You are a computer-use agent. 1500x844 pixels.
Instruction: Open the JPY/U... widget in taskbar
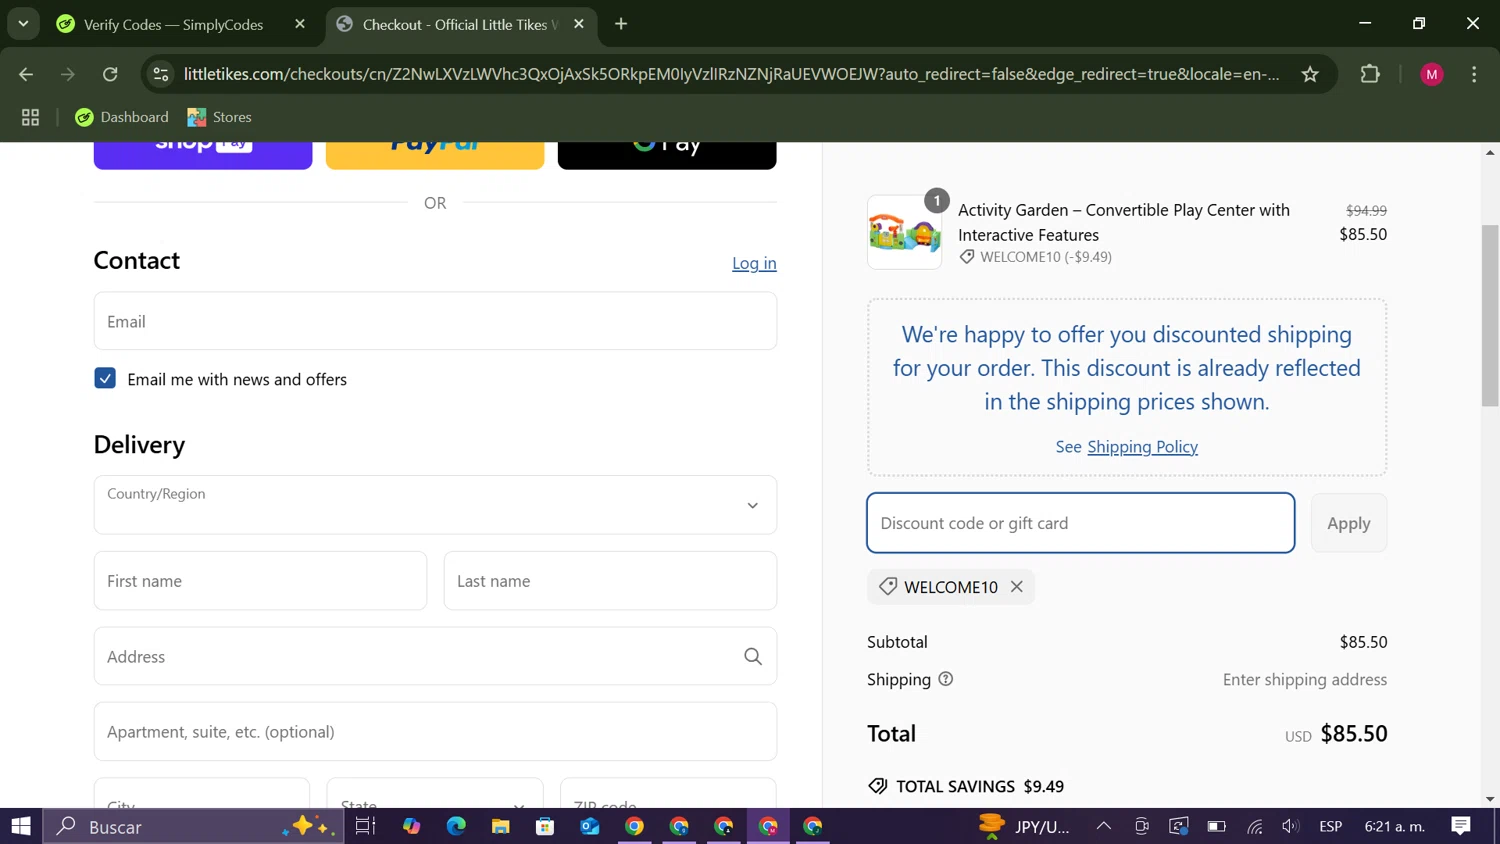pyautogui.click(x=1025, y=826)
